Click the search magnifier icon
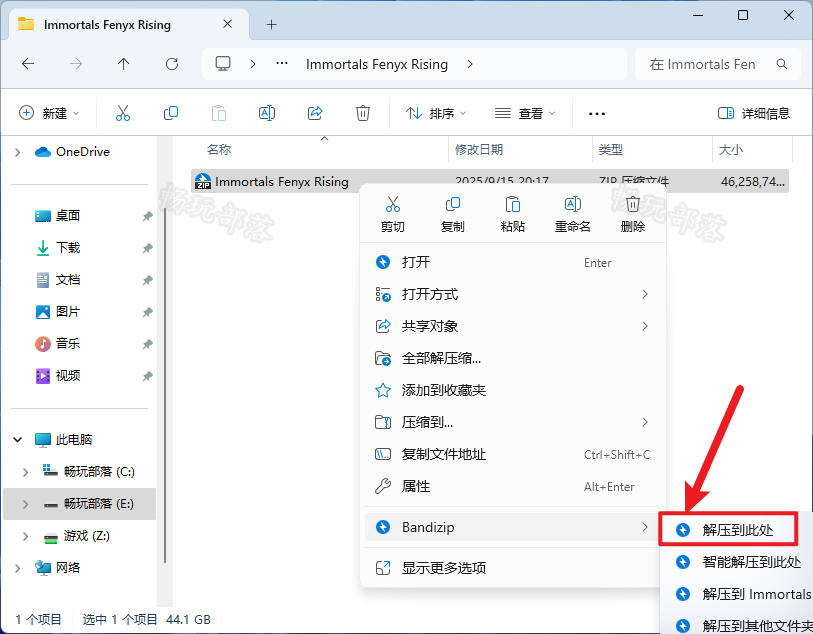Image resolution: width=813 pixels, height=634 pixels. (781, 64)
